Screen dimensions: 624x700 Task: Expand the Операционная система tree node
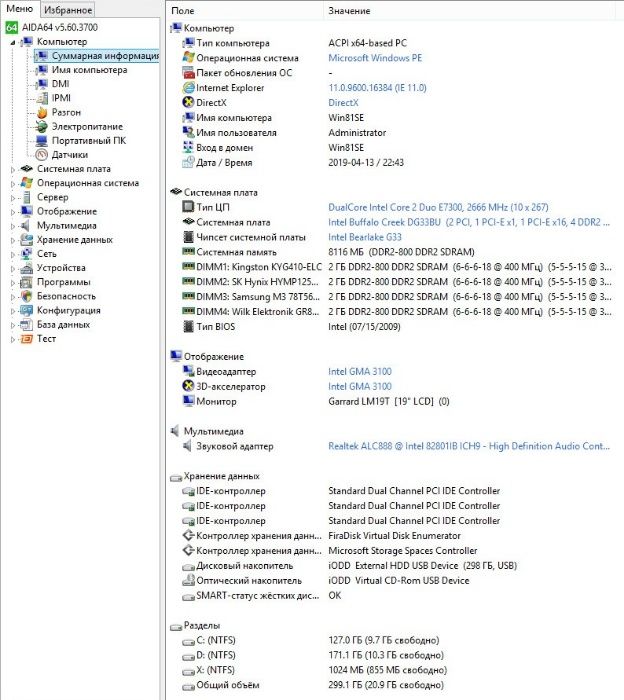pyautogui.click(x=13, y=184)
